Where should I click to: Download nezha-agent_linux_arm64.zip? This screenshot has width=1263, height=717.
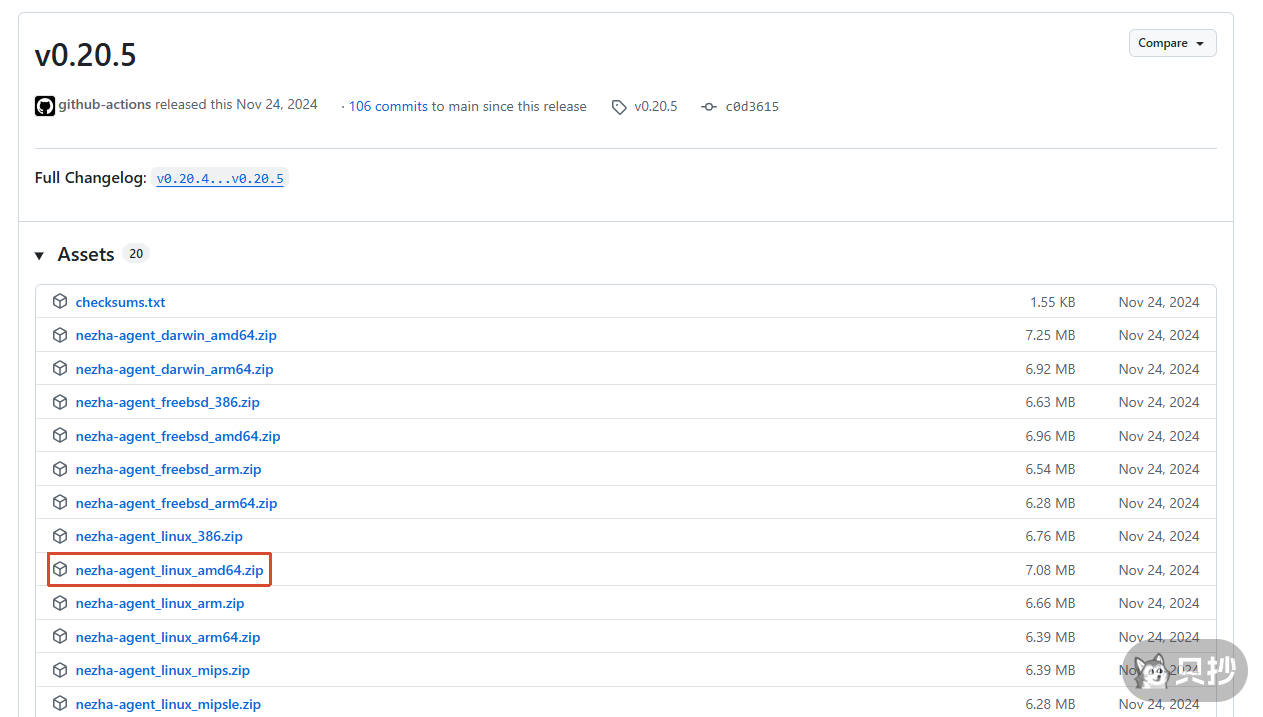pos(168,637)
